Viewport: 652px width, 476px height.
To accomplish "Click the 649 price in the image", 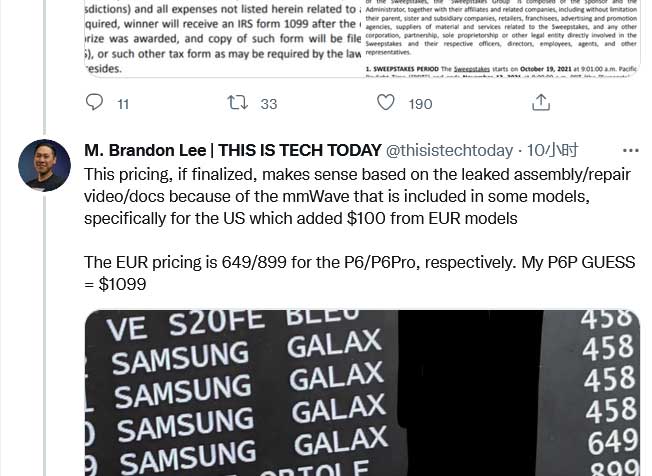I will pyautogui.click(x=612, y=441).
